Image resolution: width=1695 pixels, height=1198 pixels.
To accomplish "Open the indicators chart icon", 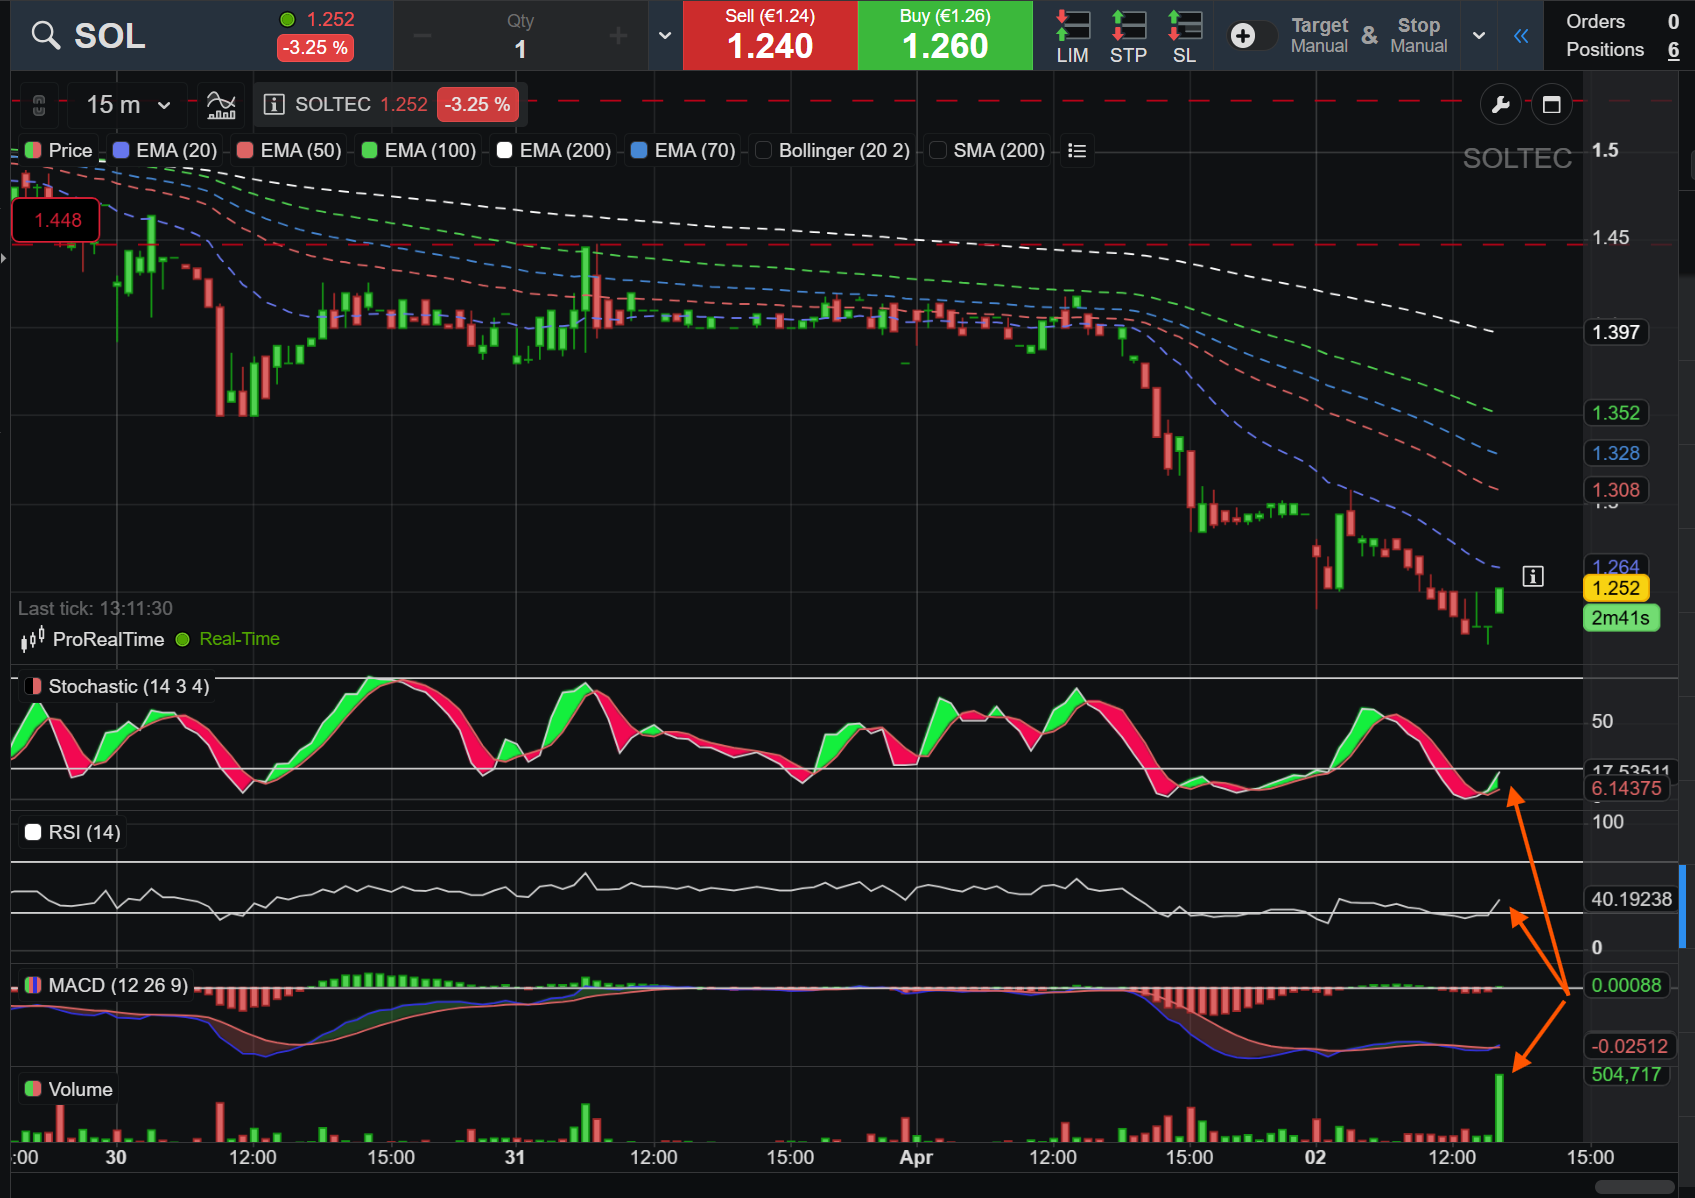I will click(x=221, y=104).
